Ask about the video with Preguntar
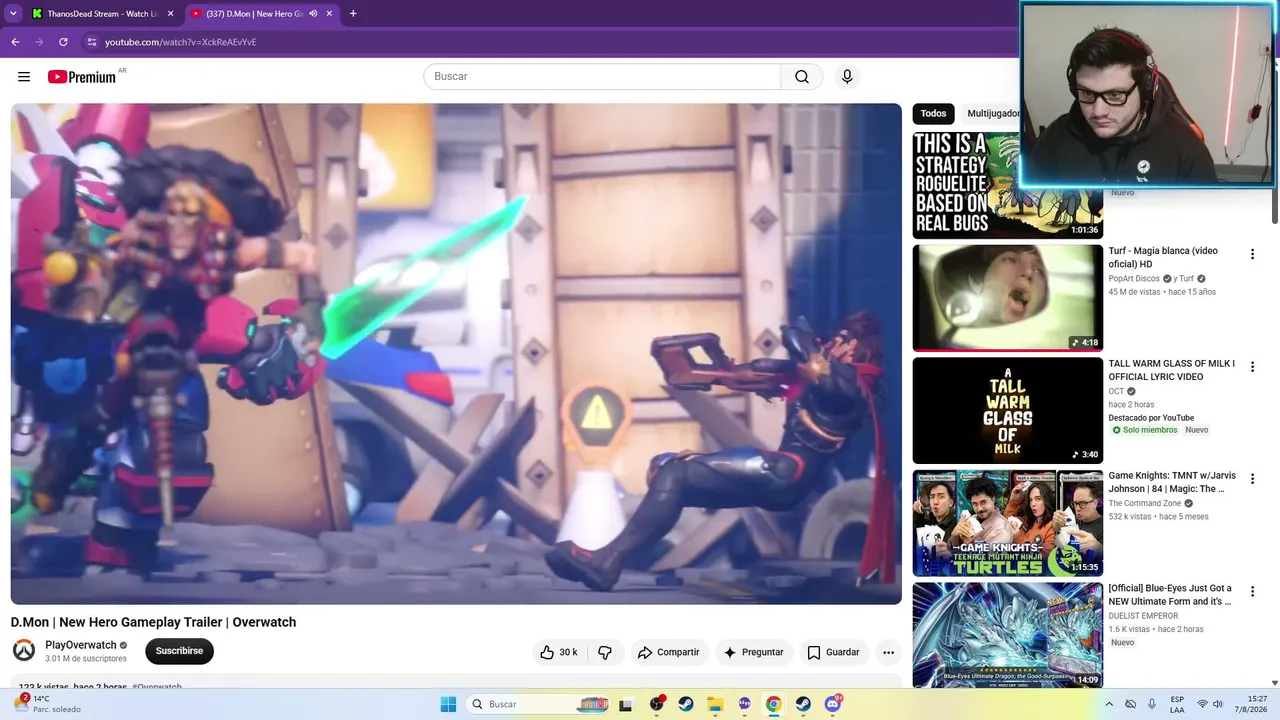Image resolution: width=1280 pixels, height=720 pixels. (754, 652)
